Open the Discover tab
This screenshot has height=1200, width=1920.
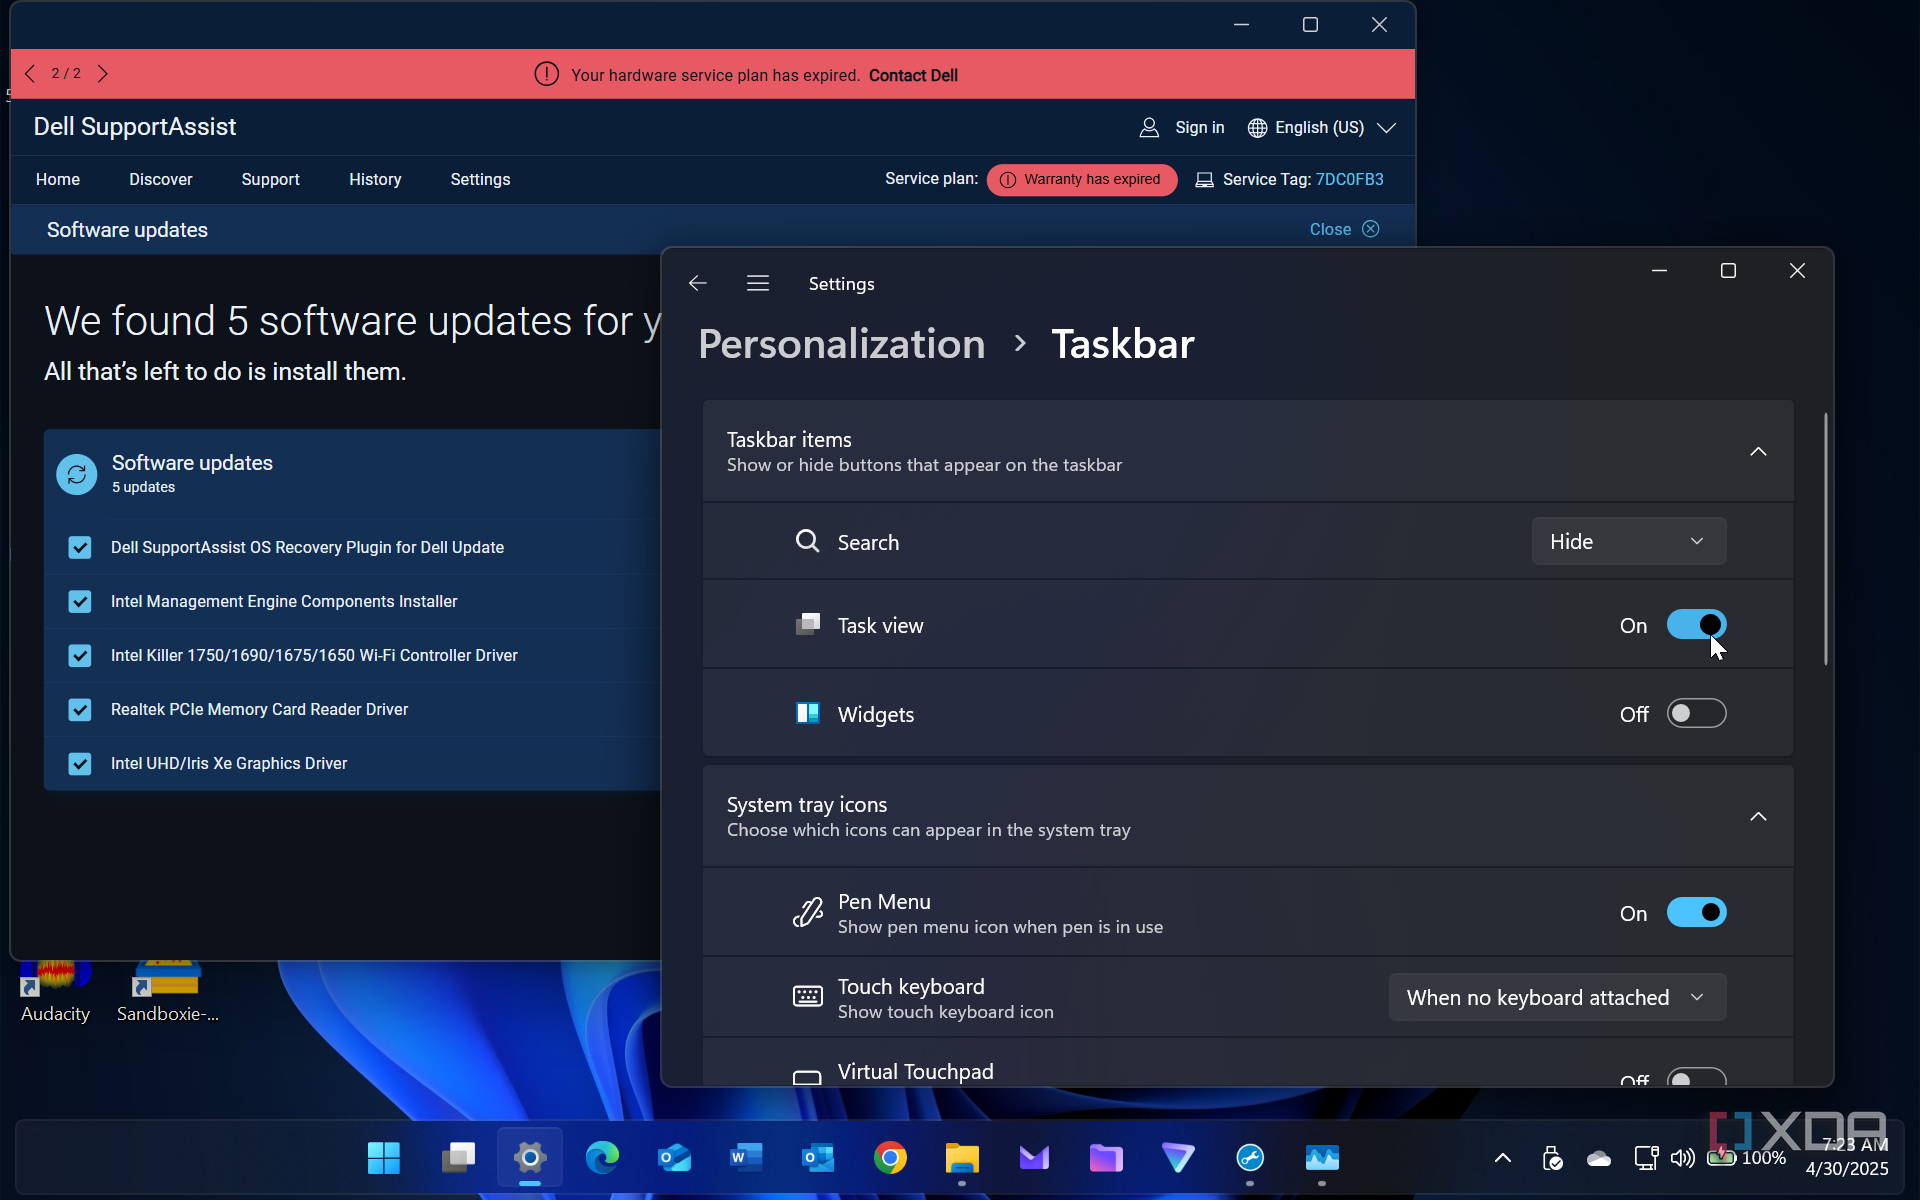pos(161,180)
